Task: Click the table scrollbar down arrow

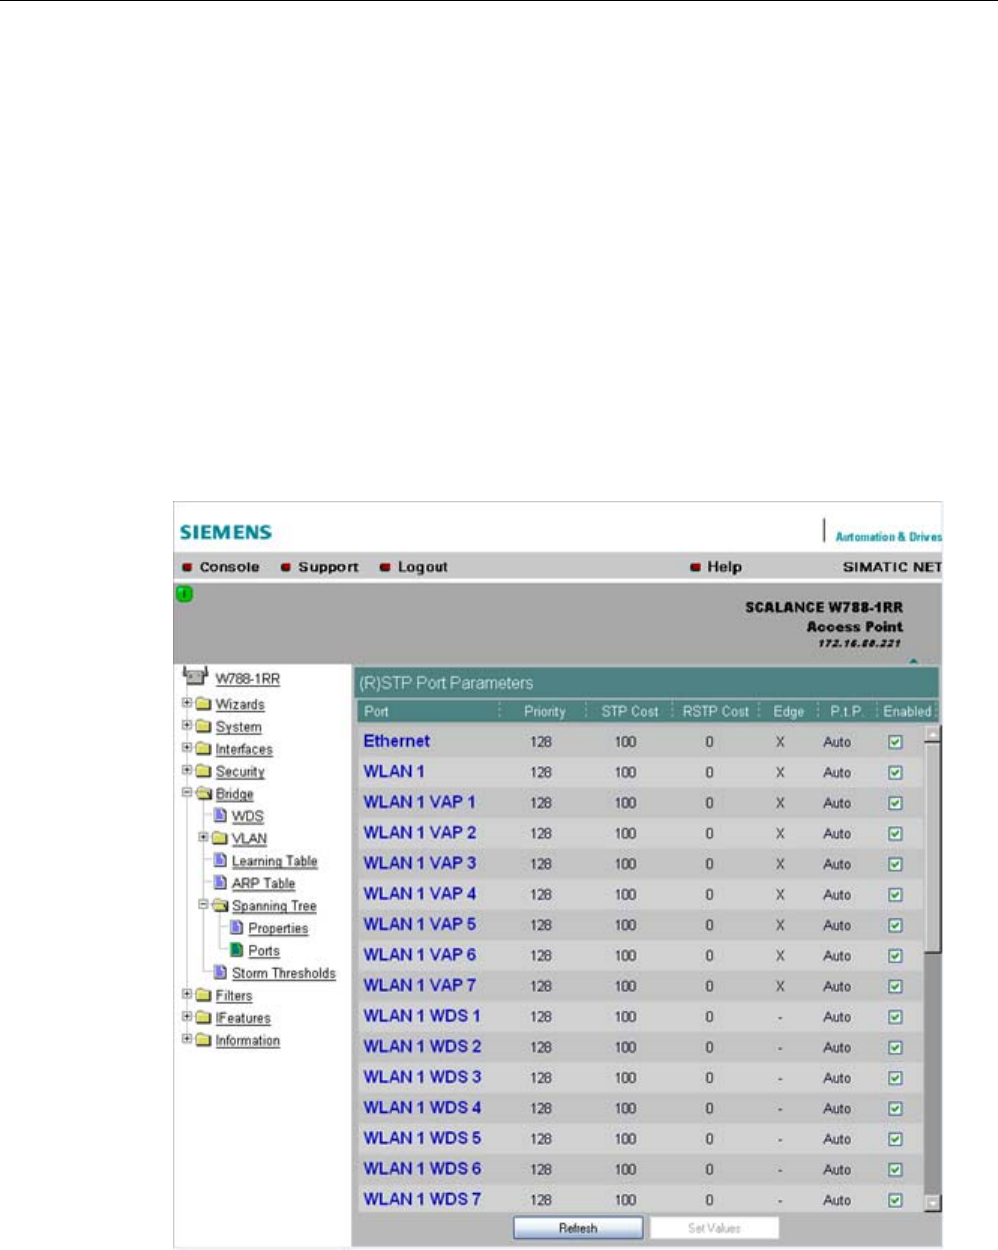Action: tap(933, 1203)
